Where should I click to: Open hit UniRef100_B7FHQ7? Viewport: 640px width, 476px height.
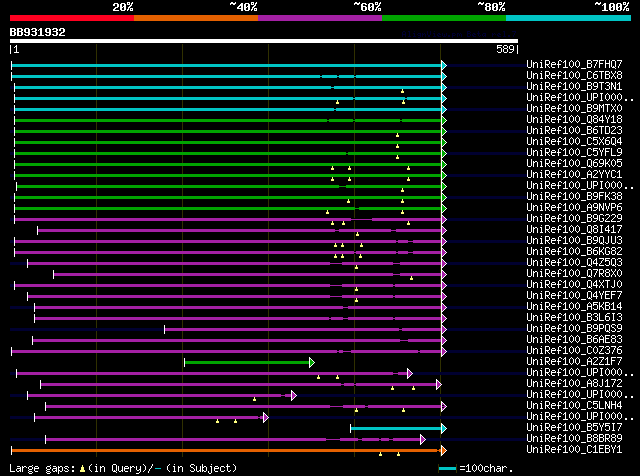574,64
